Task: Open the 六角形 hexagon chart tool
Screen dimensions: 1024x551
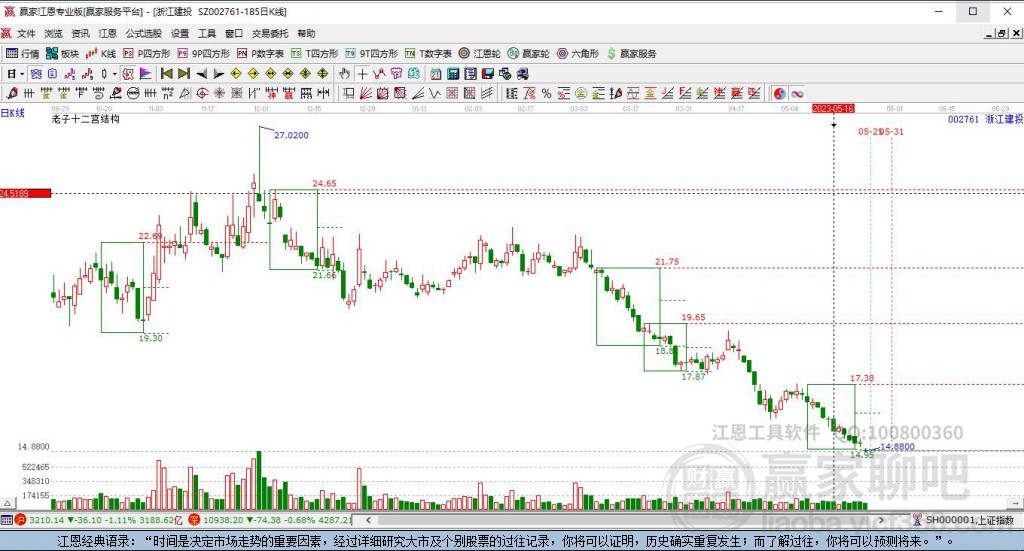Action: pyautogui.click(x=578, y=53)
